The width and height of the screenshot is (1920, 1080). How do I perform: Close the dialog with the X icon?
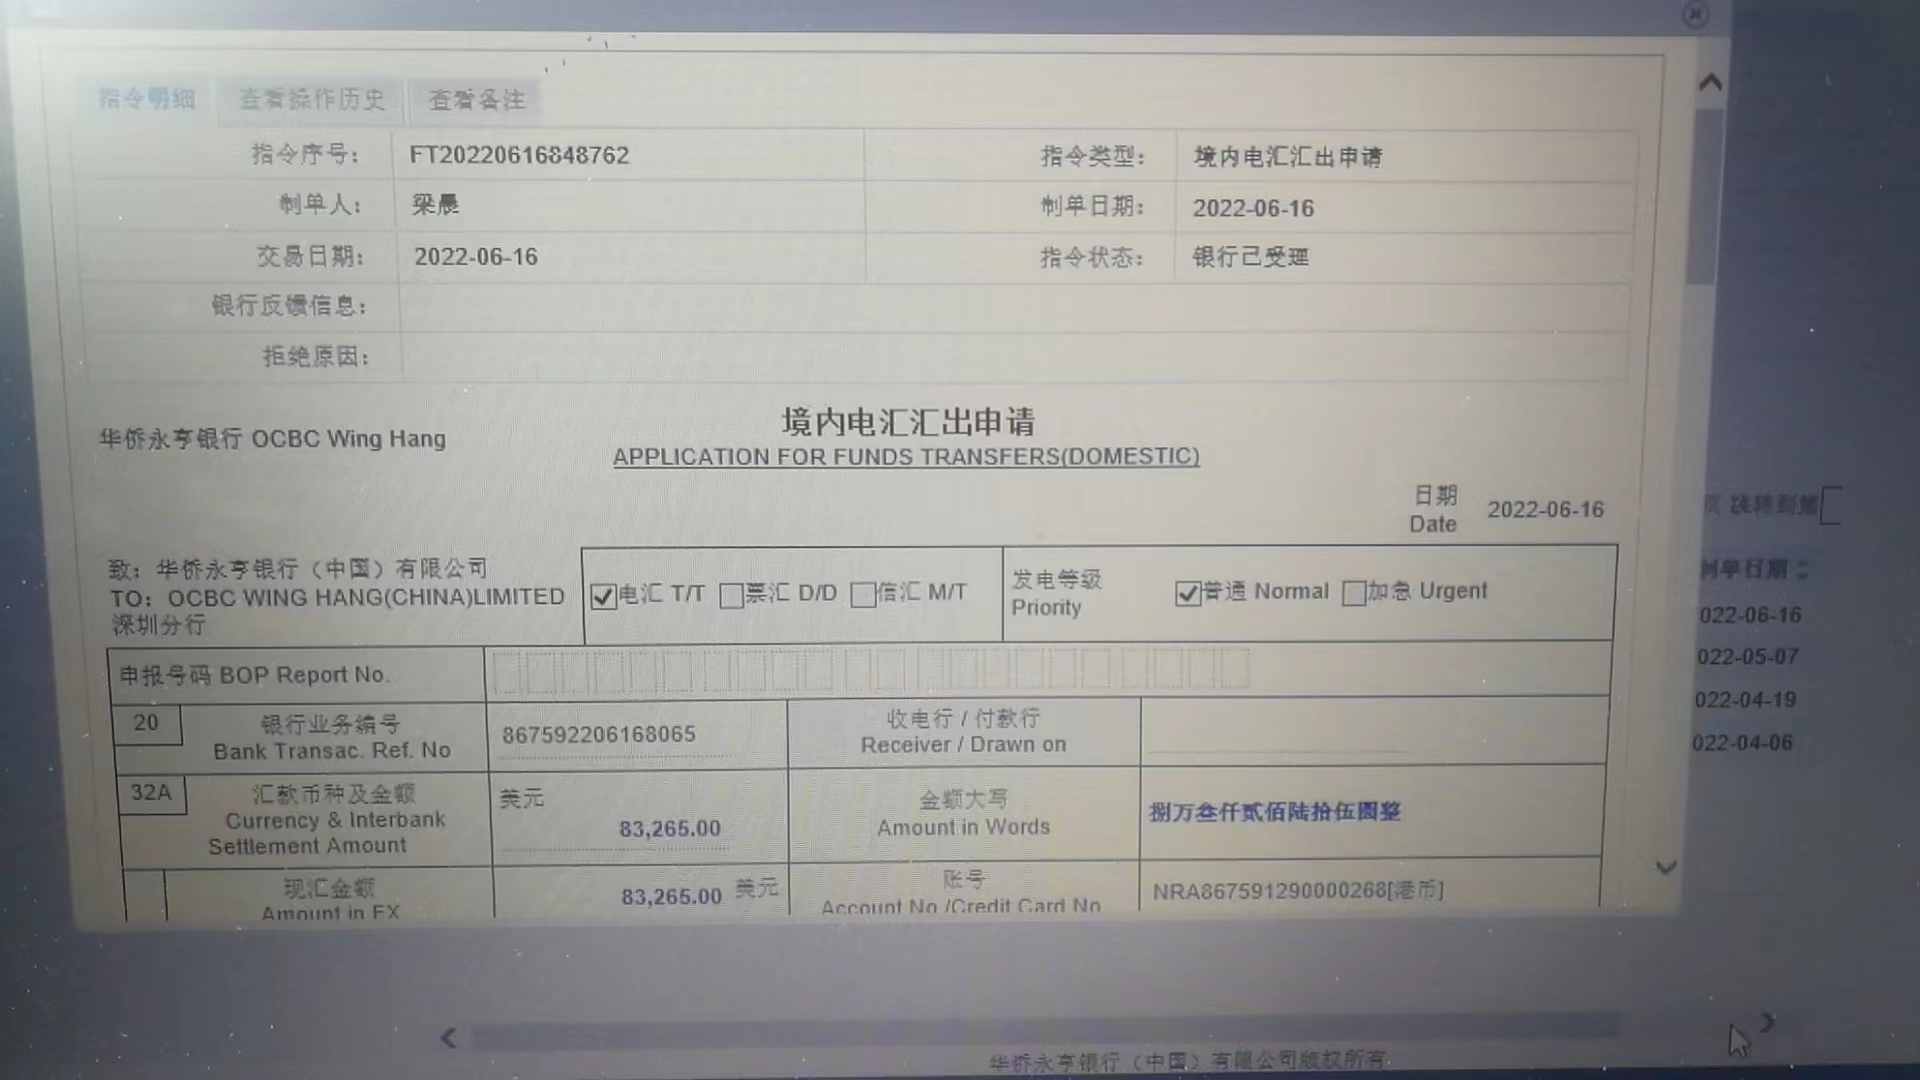point(1695,14)
